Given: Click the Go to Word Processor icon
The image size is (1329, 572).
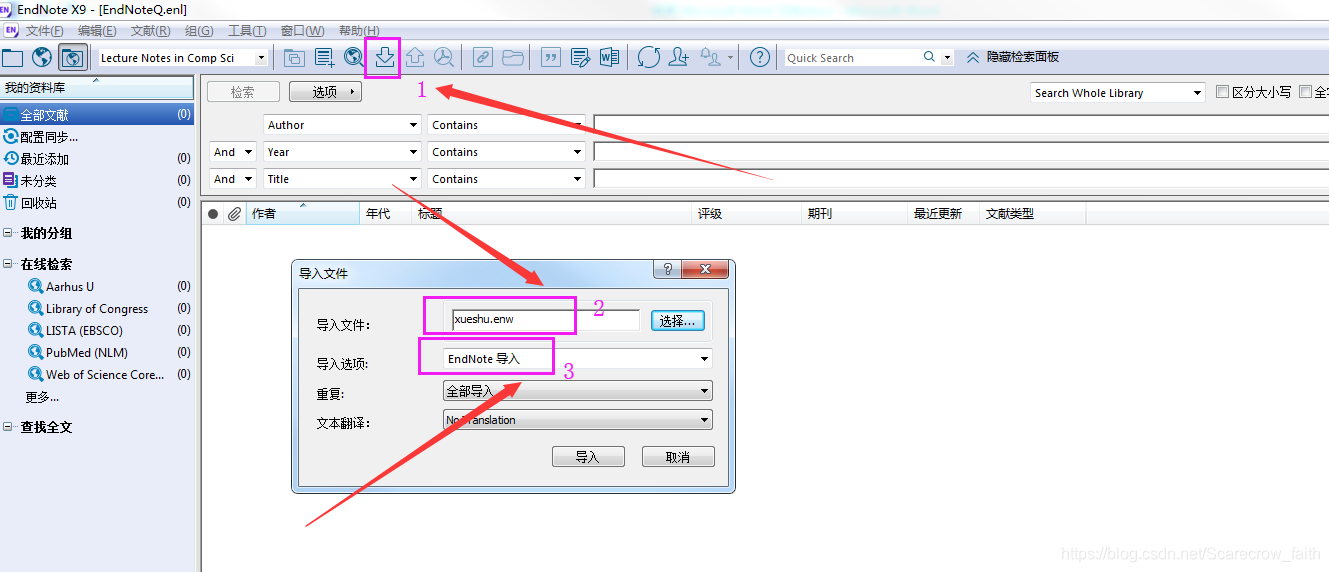Looking at the screenshot, I should (609, 58).
